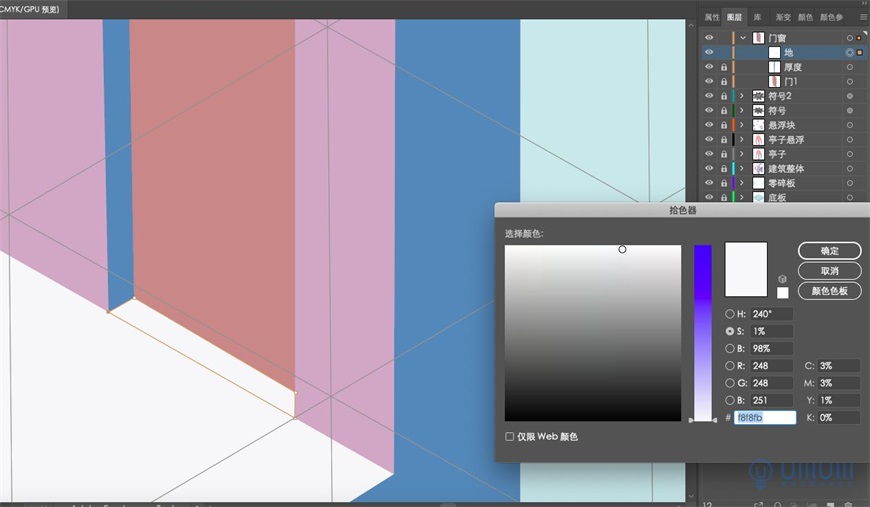The image size is (870, 507).
Task: Click the purple hue spectrum slider
Action: 703,330
